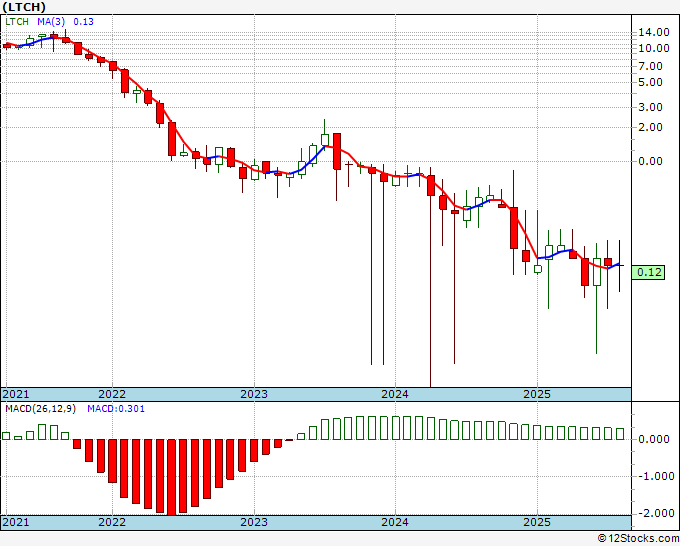Click the tallest red MACD histogram bar
This screenshot has width=680, height=546.
[x=171, y=477]
